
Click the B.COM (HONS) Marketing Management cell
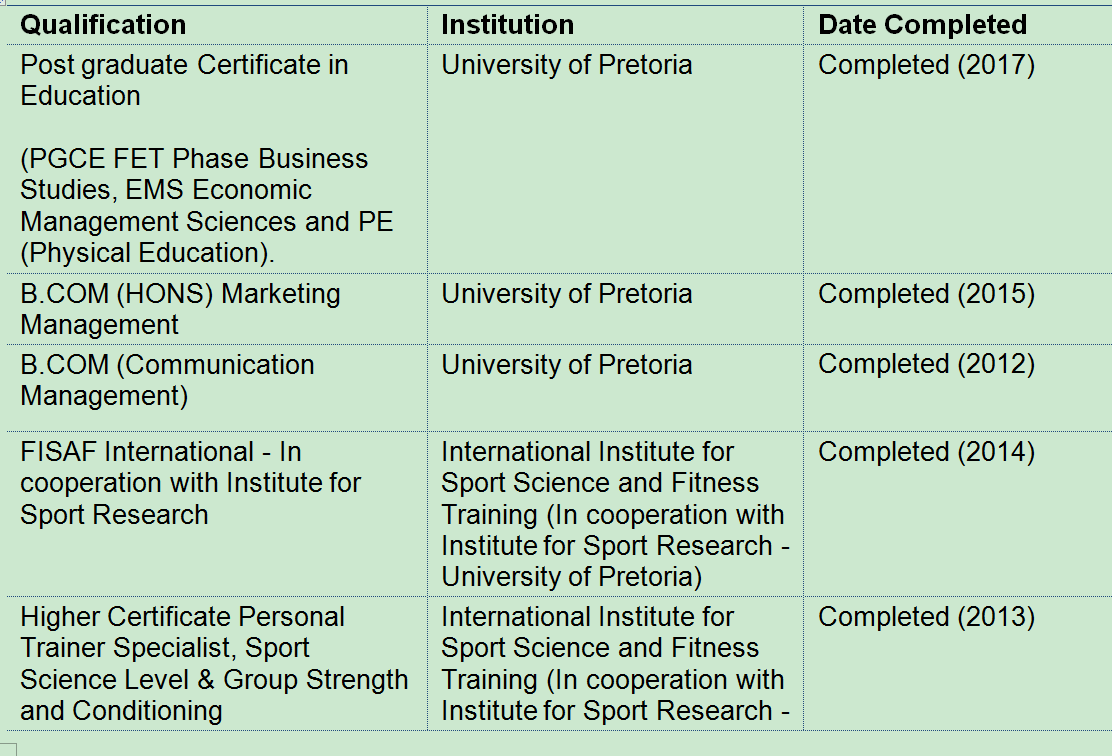tap(180, 309)
